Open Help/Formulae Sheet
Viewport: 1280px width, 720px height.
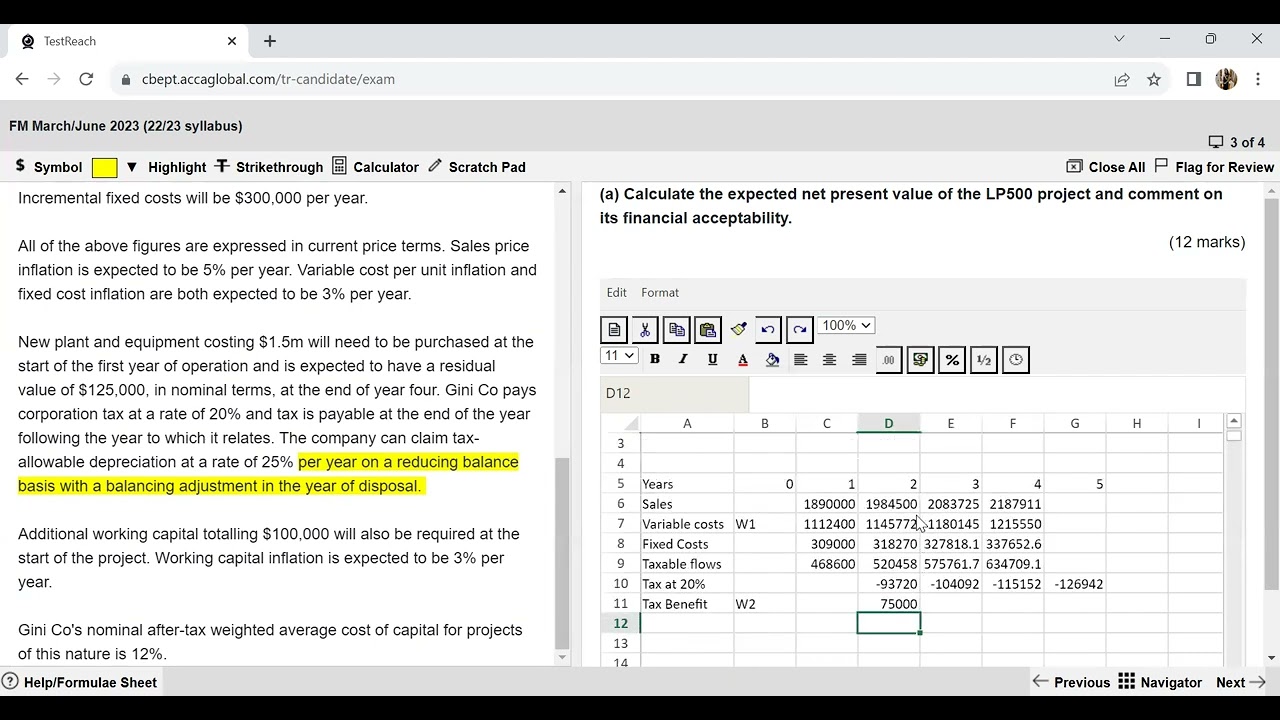[x=80, y=682]
